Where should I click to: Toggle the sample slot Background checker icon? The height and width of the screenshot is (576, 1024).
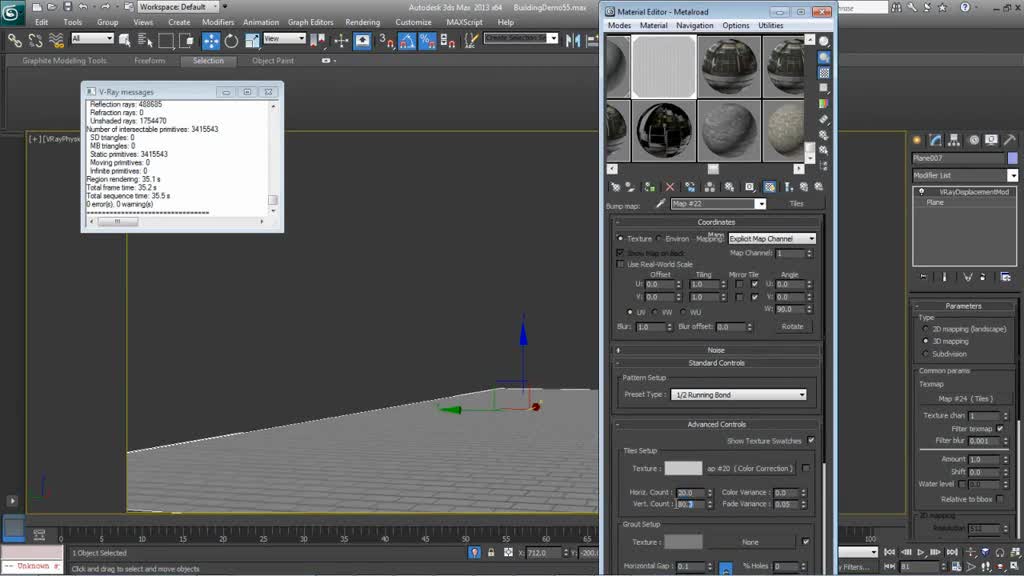click(824, 72)
